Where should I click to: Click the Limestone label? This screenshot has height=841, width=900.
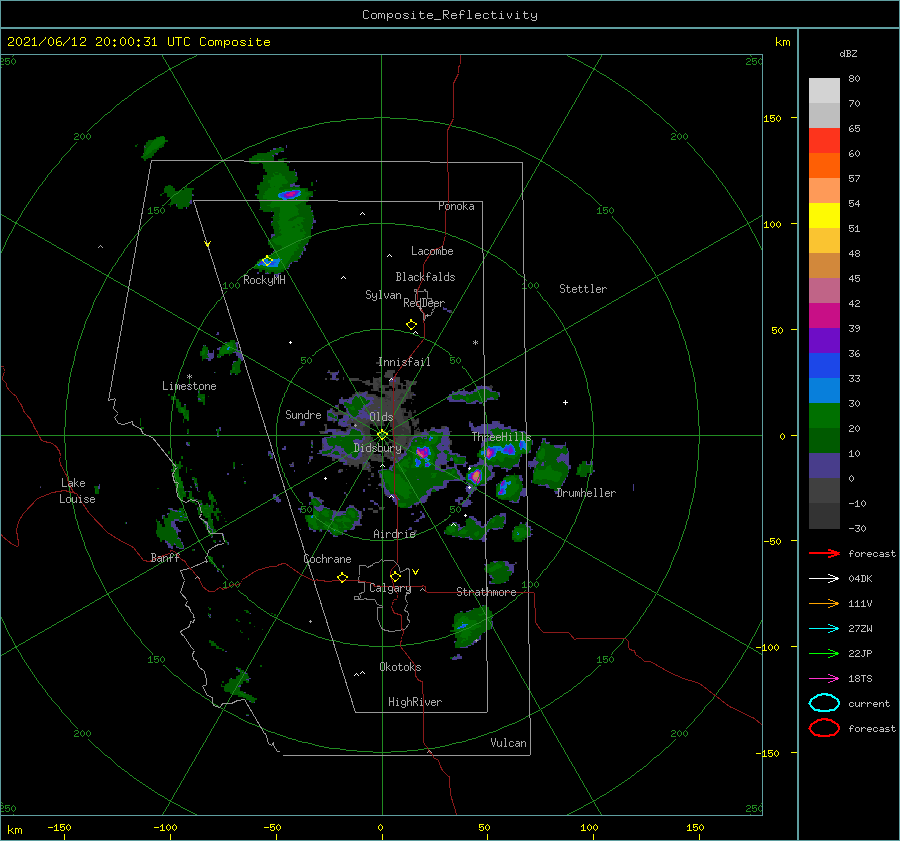[x=189, y=386]
